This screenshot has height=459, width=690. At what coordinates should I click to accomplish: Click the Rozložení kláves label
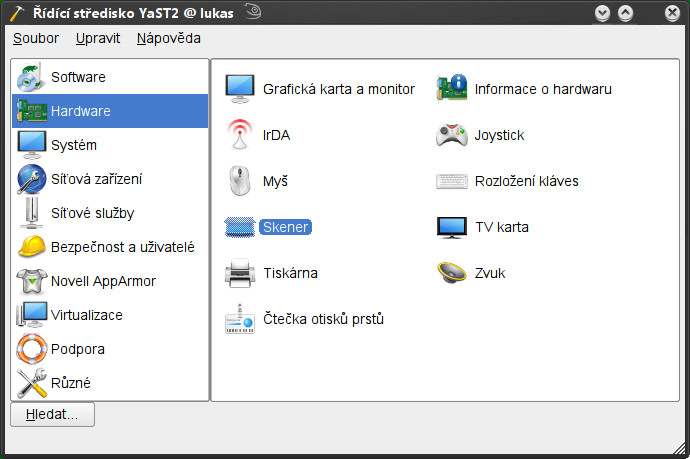527,181
